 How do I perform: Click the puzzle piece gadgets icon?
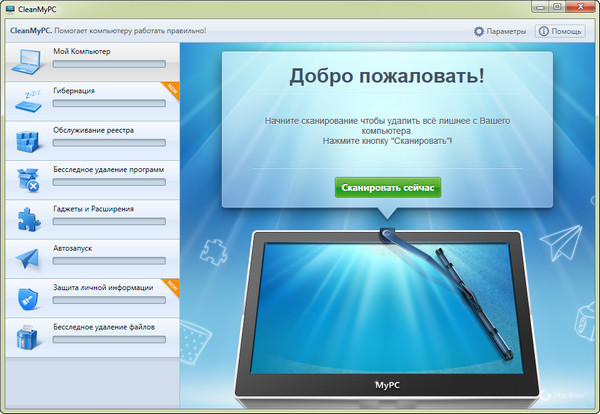click(29, 220)
